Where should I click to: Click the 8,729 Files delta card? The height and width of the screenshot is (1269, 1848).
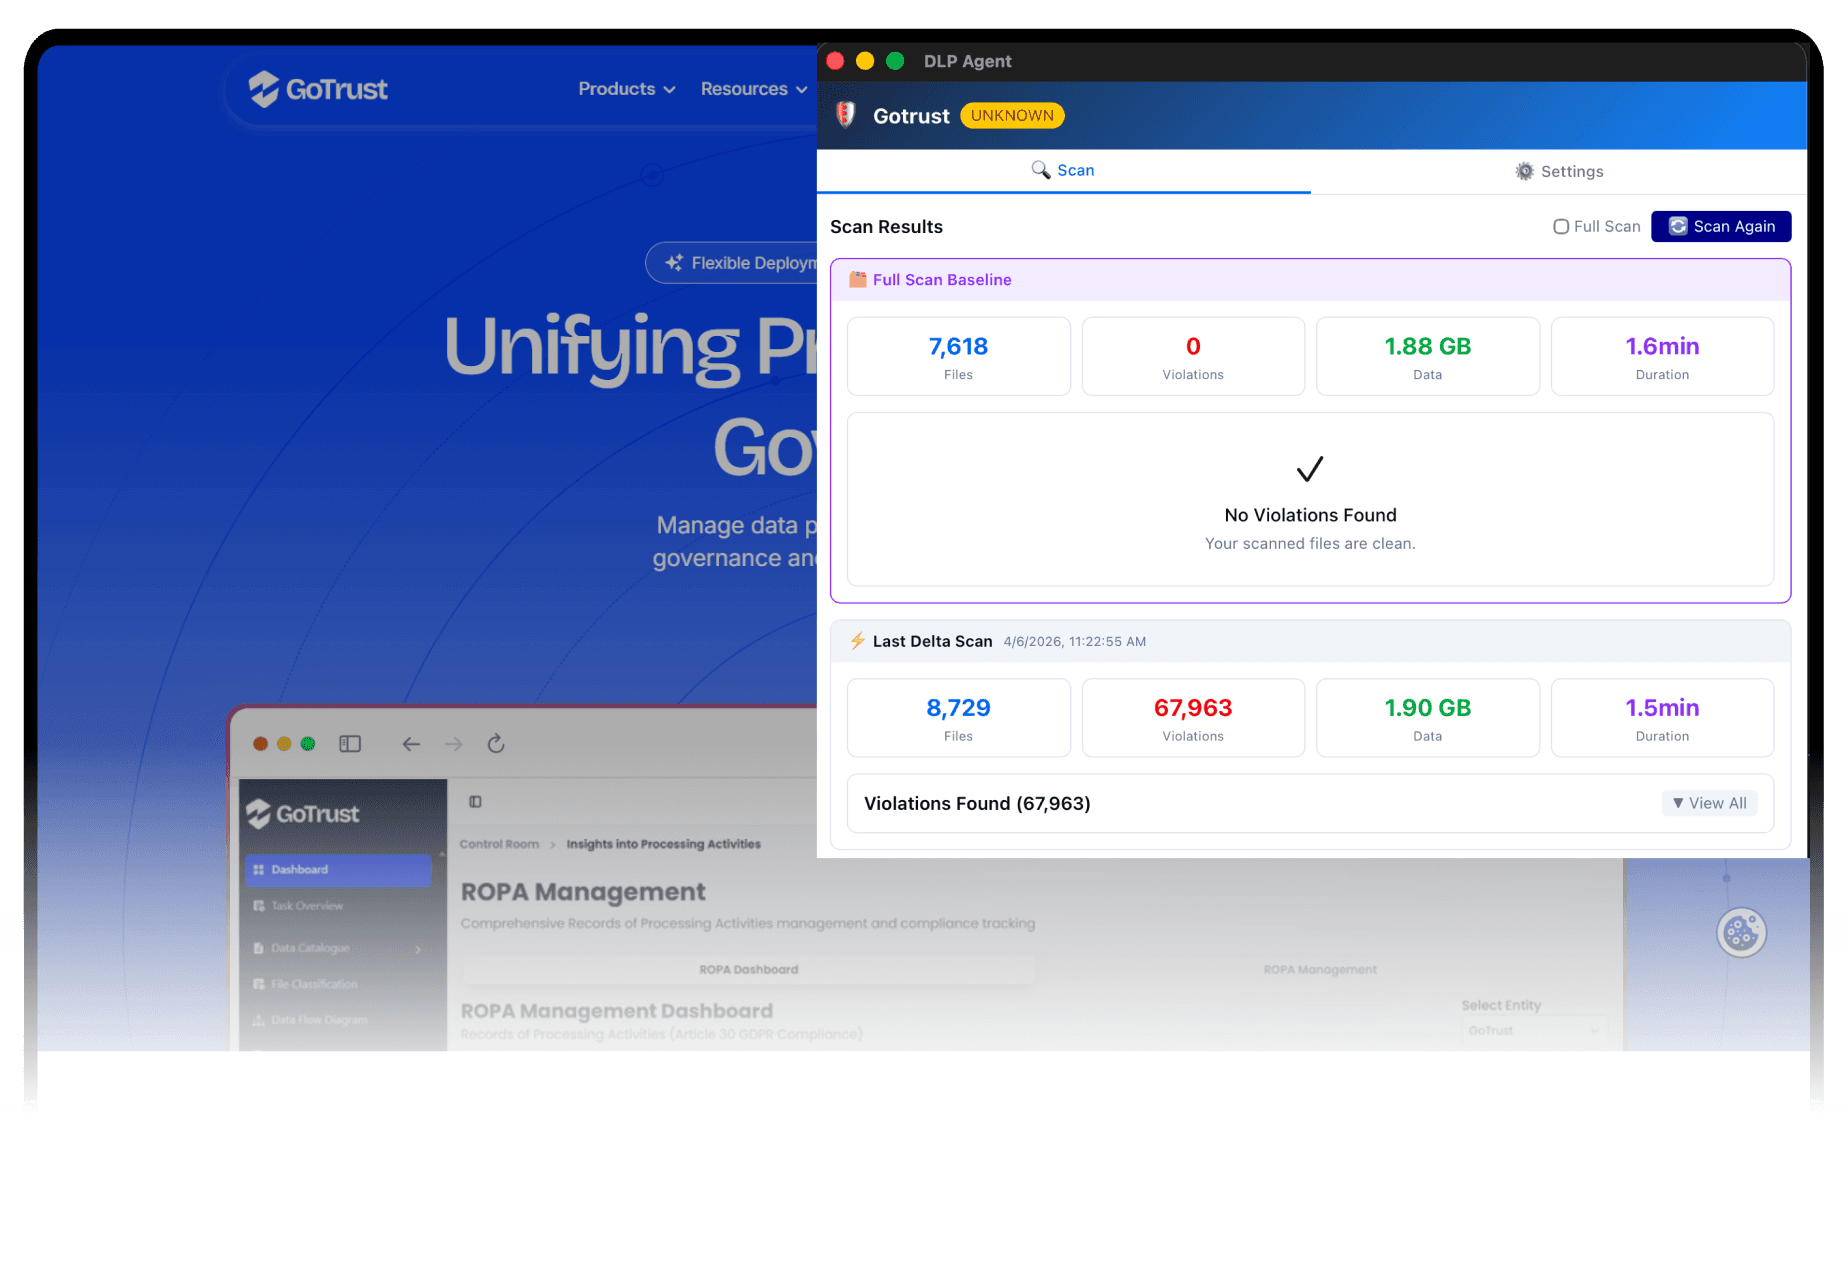pos(958,718)
